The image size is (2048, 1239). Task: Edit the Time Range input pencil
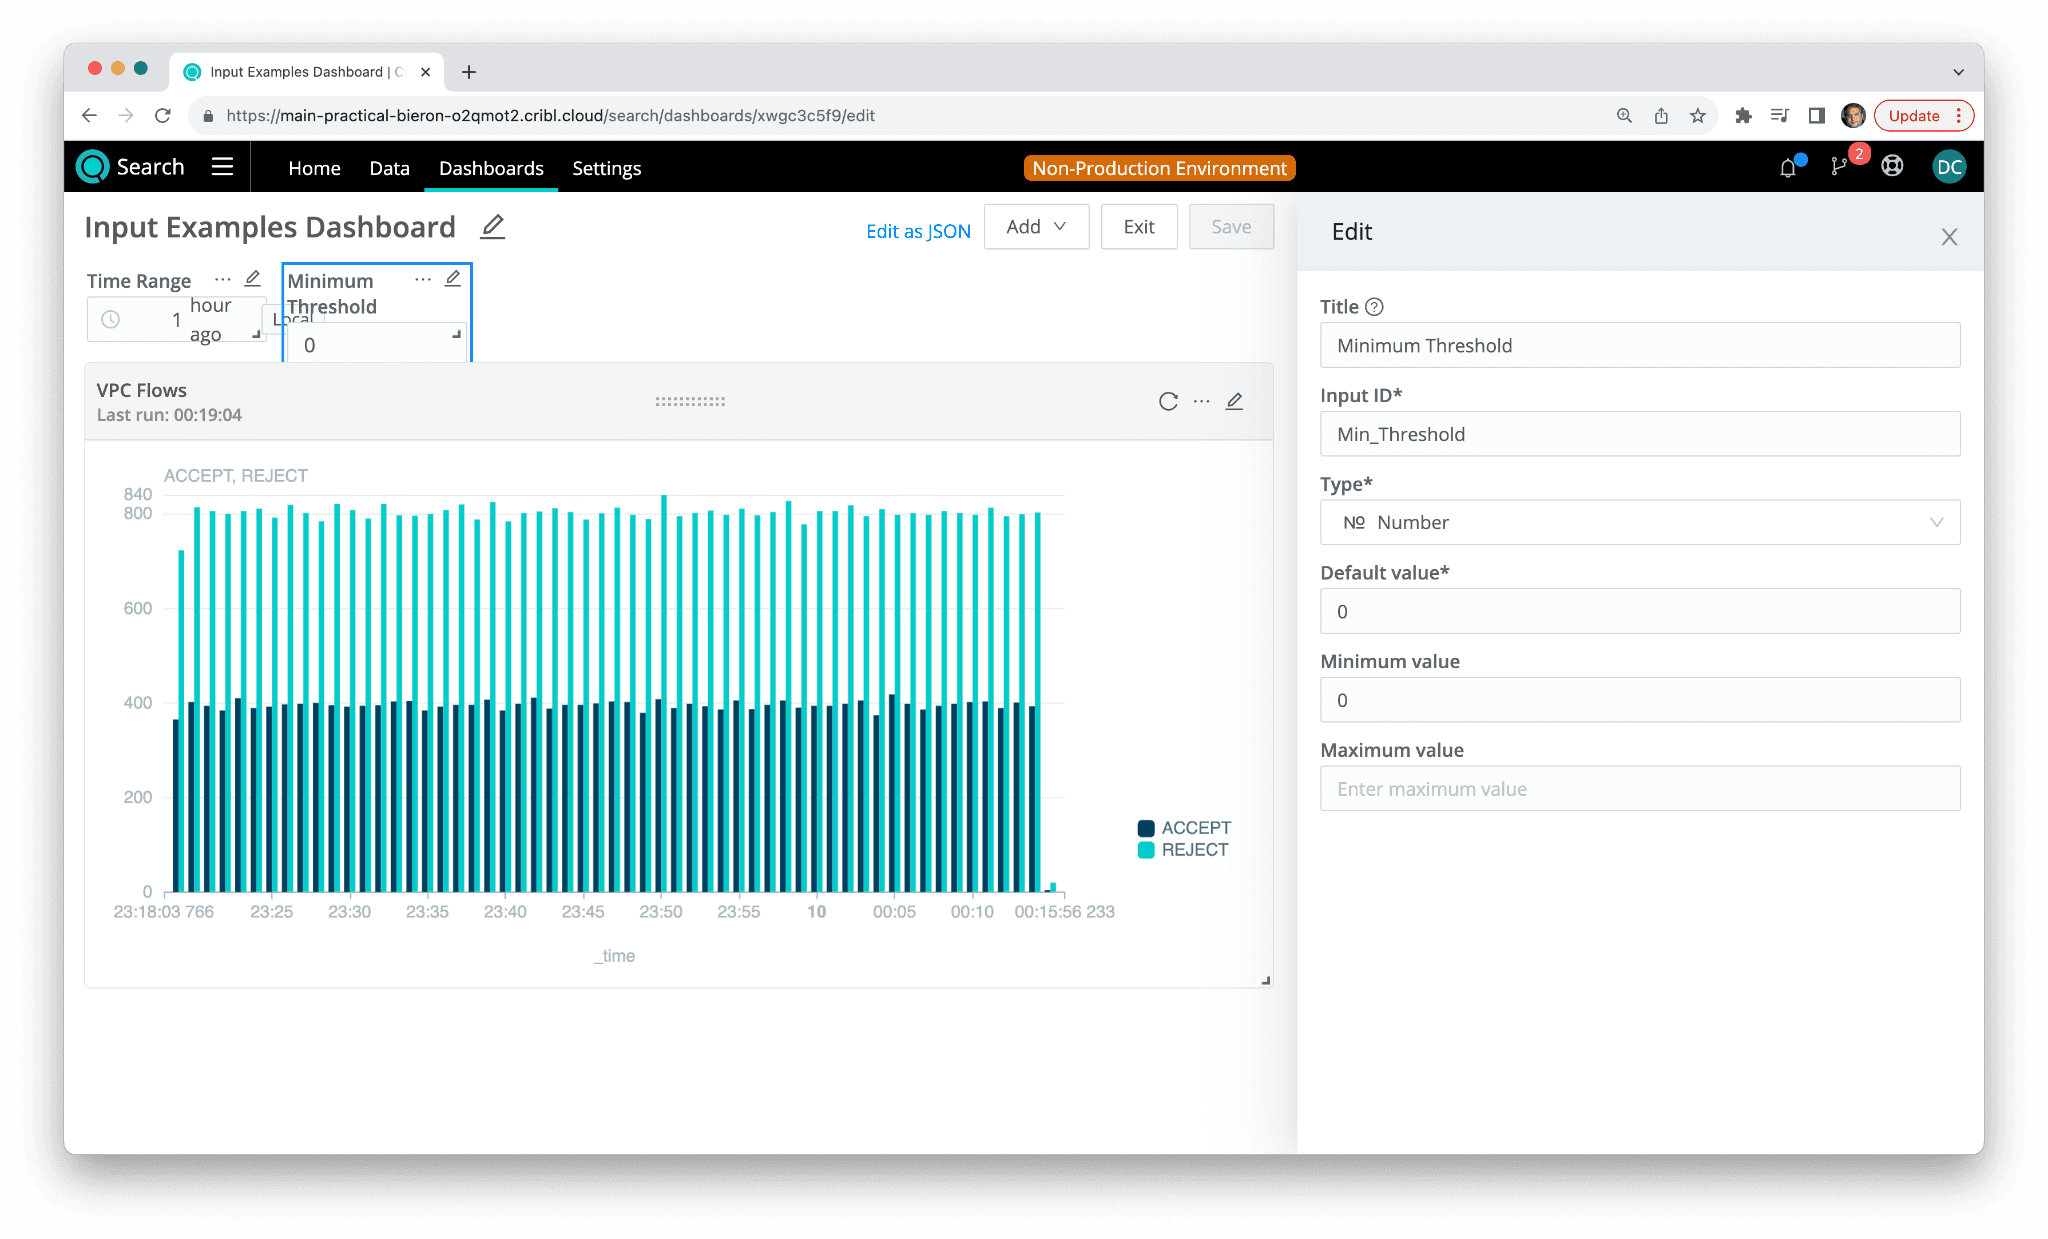point(253,279)
